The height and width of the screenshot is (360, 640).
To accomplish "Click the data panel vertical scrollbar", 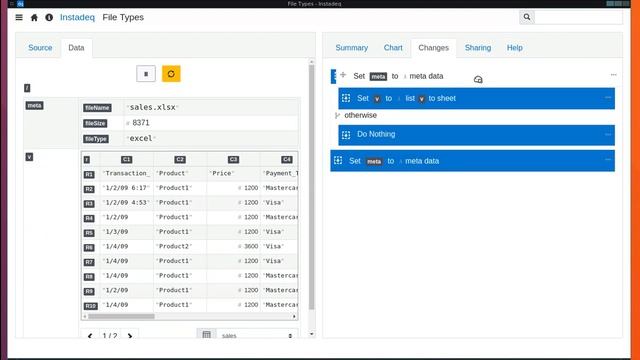I will point(312,187).
